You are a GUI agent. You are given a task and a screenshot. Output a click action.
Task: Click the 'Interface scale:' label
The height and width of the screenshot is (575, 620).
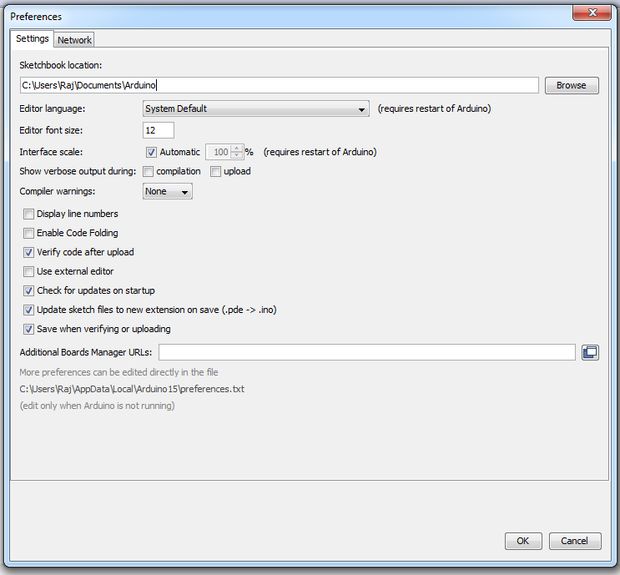pos(51,152)
